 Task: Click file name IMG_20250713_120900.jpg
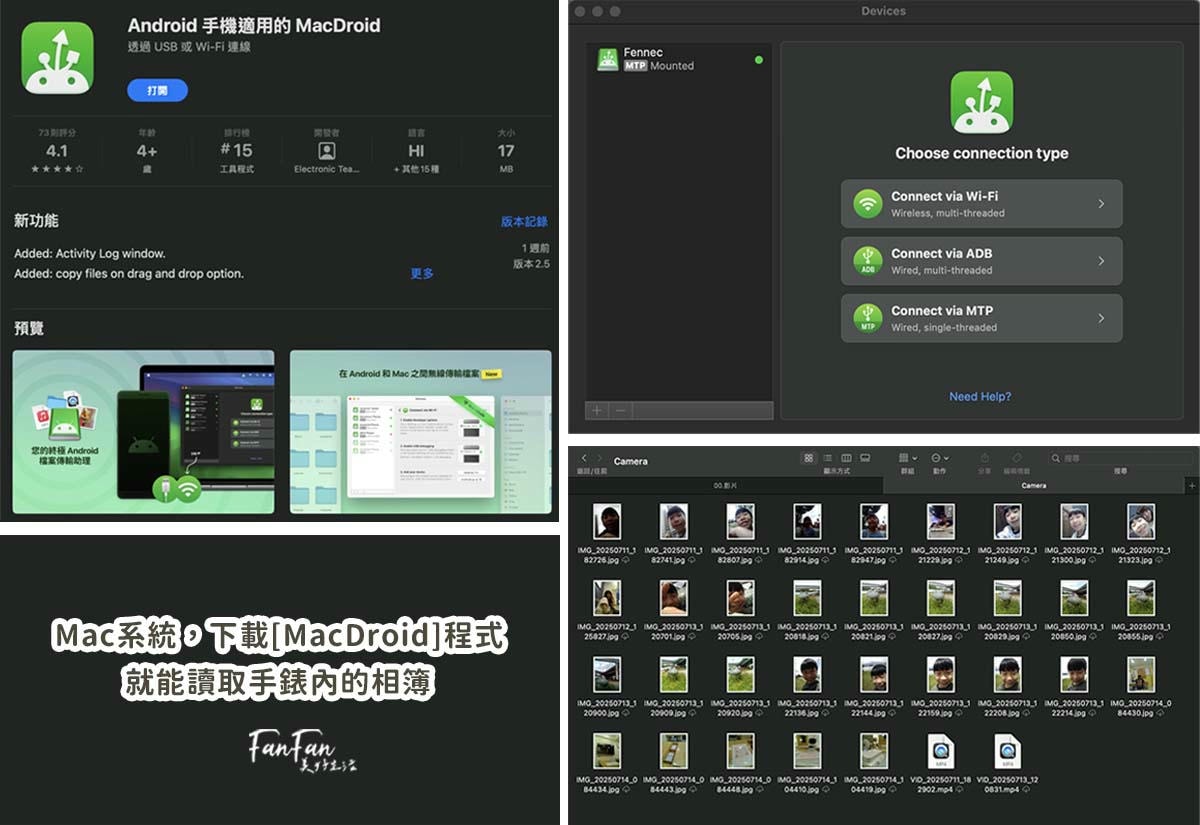607,708
